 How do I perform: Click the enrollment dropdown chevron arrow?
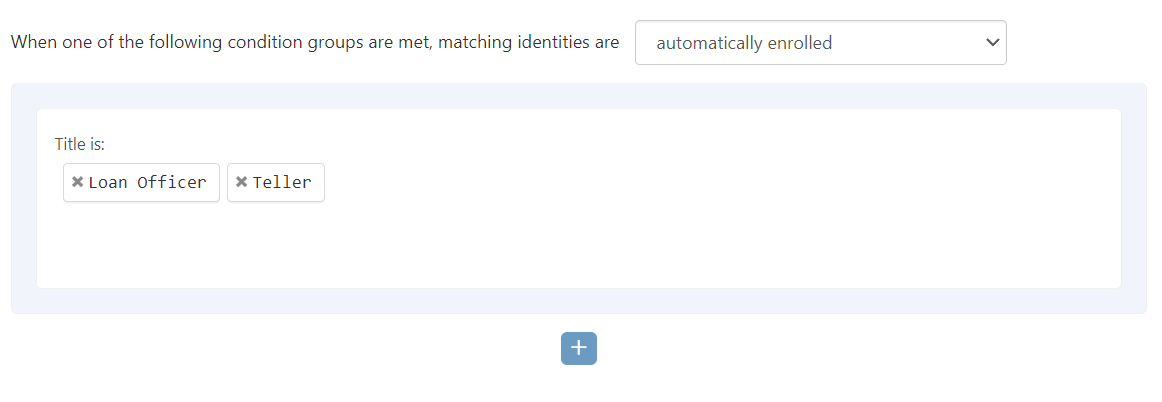[x=992, y=43]
